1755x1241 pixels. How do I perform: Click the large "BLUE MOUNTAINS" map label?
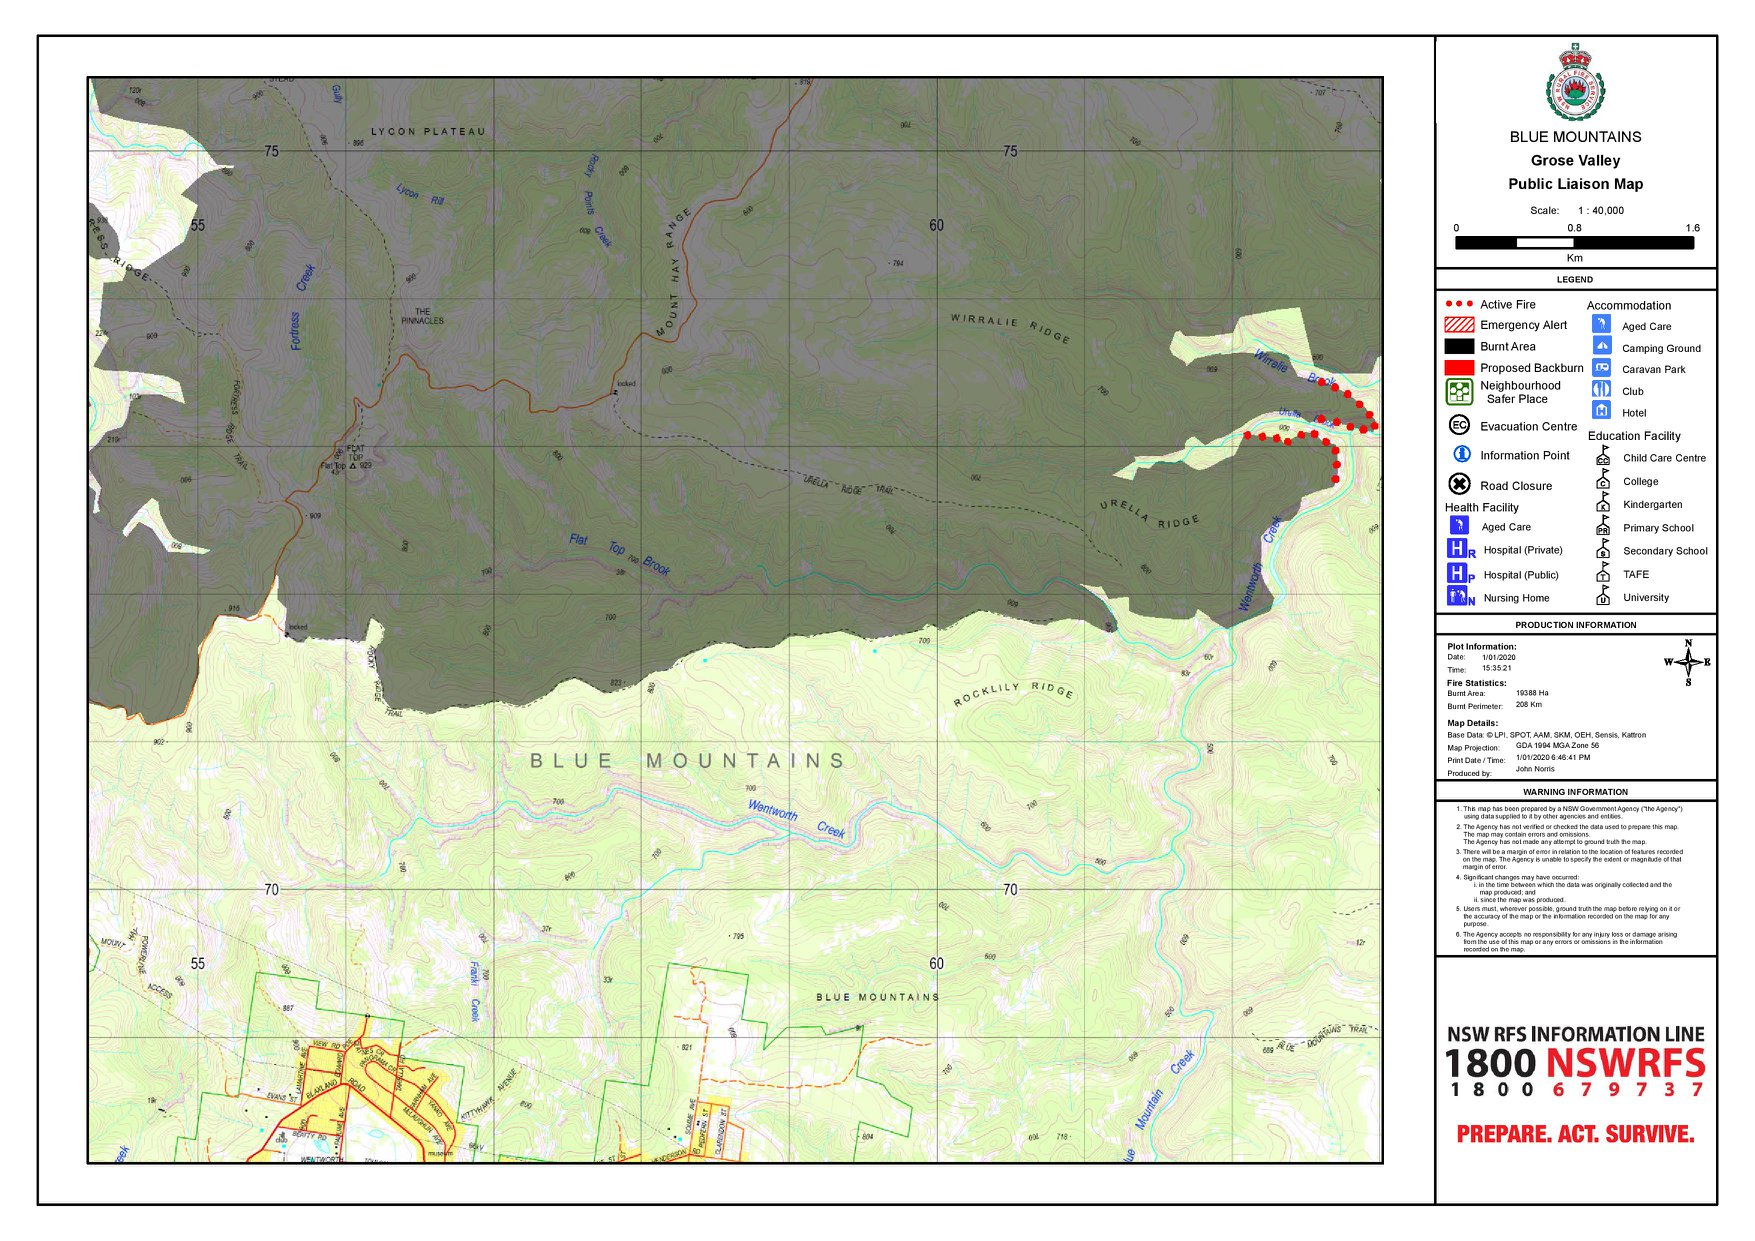pyautogui.click(x=688, y=761)
